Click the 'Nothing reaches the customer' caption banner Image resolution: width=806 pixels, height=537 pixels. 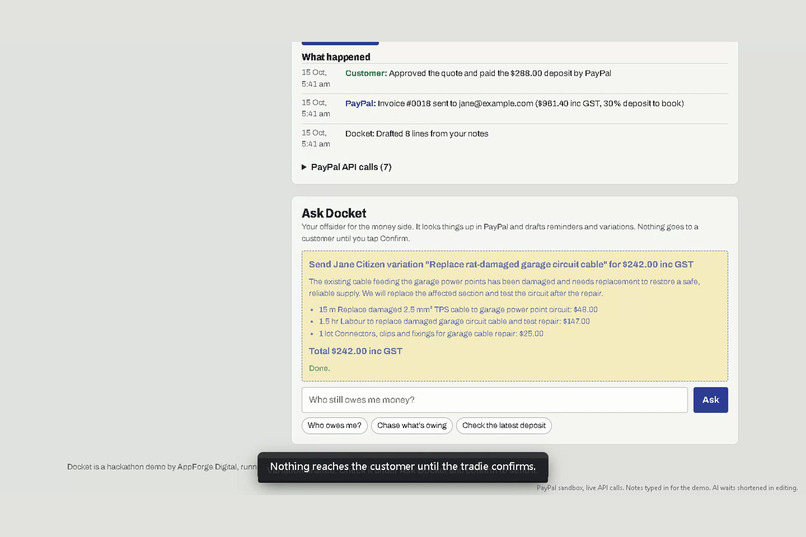coord(403,467)
